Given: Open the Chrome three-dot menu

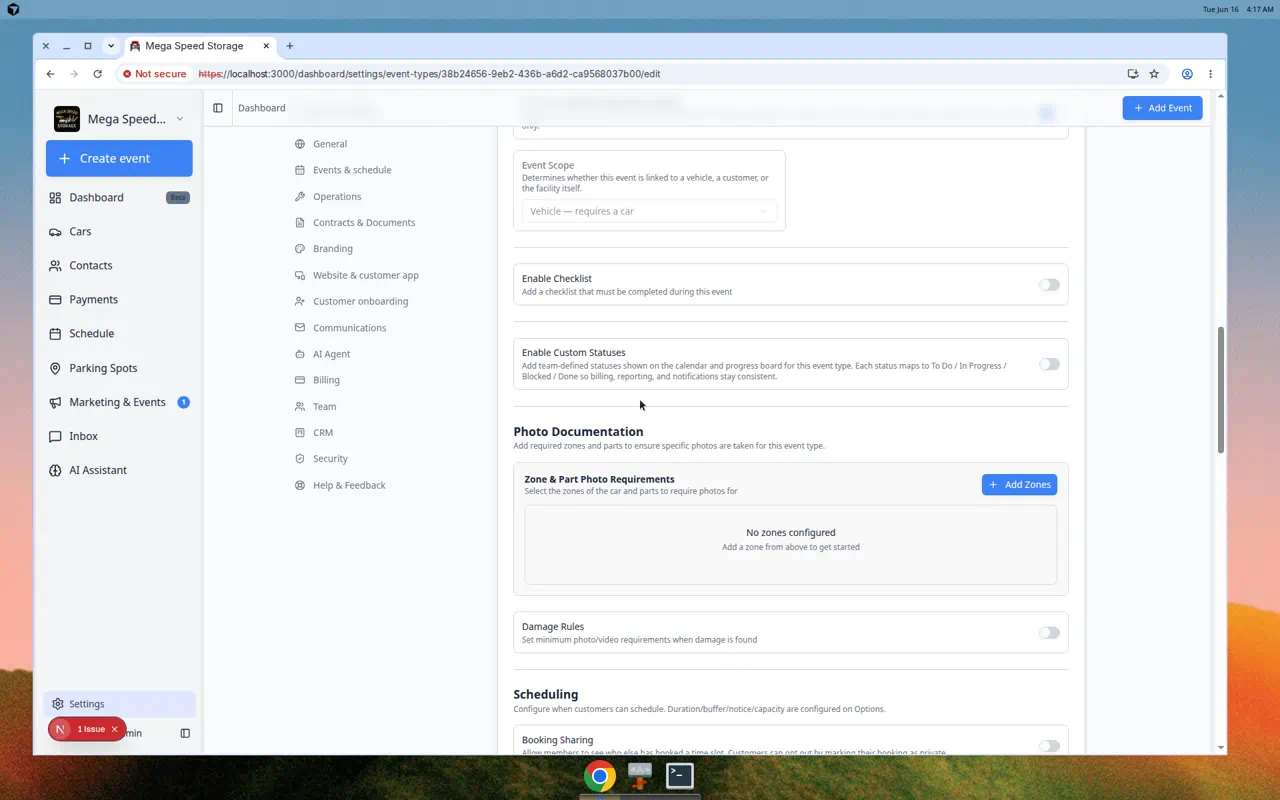Looking at the screenshot, I should tap(1210, 74).
